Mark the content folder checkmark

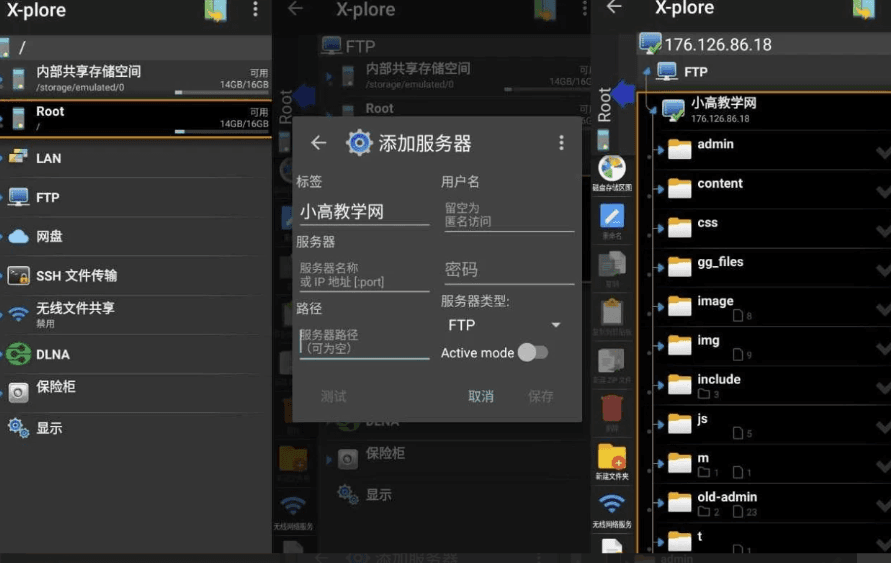coord(883,191)
